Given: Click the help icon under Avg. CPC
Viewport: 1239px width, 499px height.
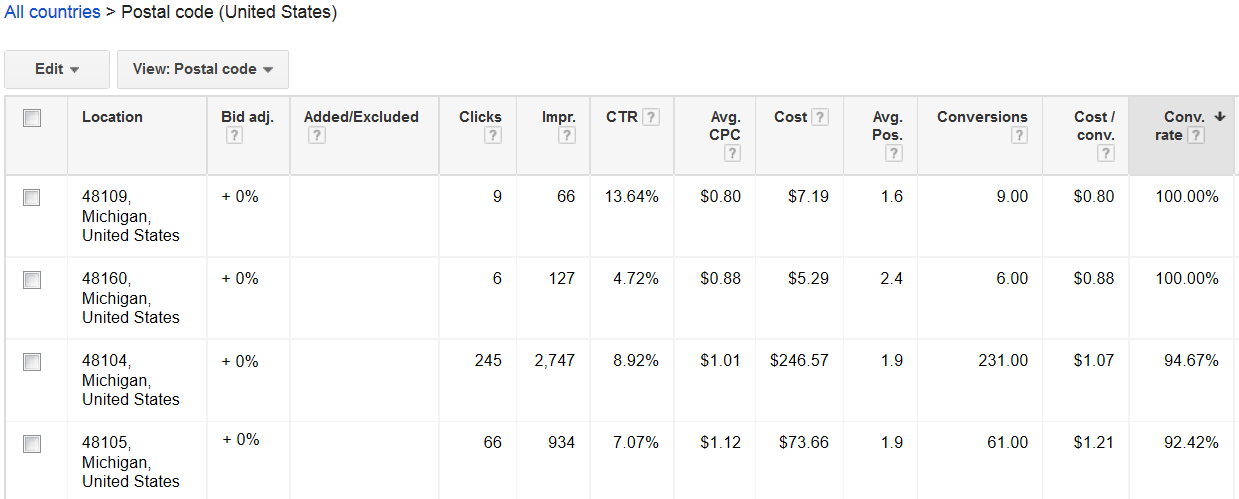Looking at the screenshot, I should coord(732,153).
